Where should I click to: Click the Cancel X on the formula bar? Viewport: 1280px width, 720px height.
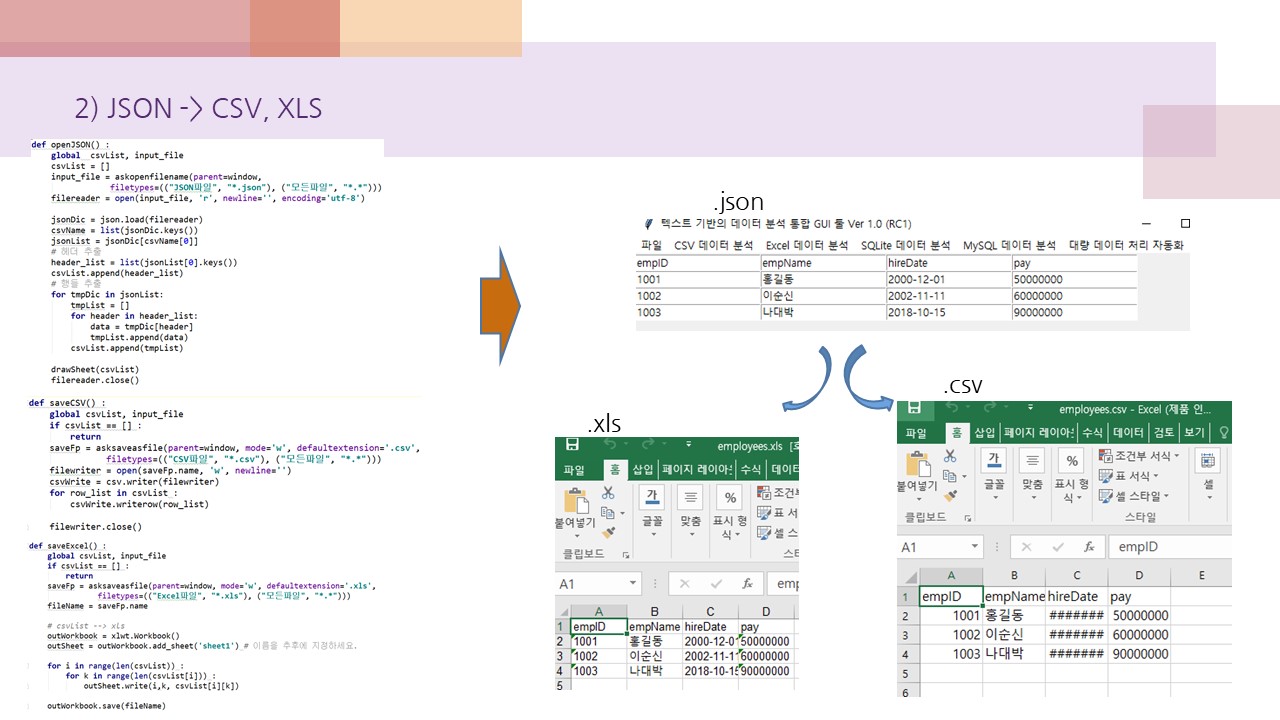pyautogui.click(x=1026, y=546)
